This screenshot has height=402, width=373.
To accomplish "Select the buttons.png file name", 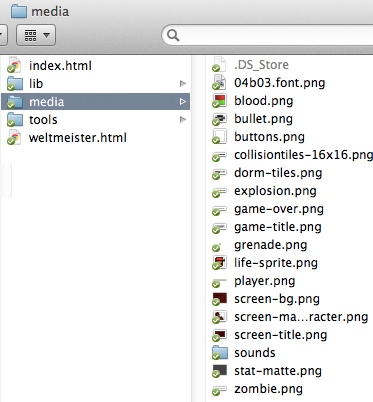I will 269,137.
